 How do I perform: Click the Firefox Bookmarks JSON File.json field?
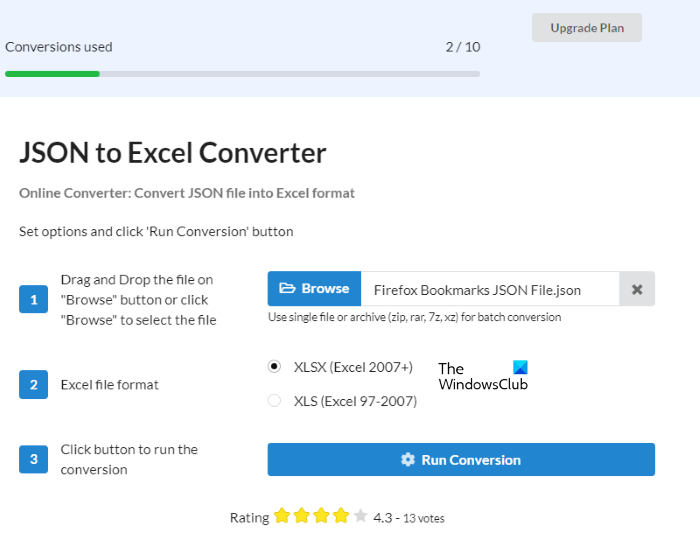489,290
